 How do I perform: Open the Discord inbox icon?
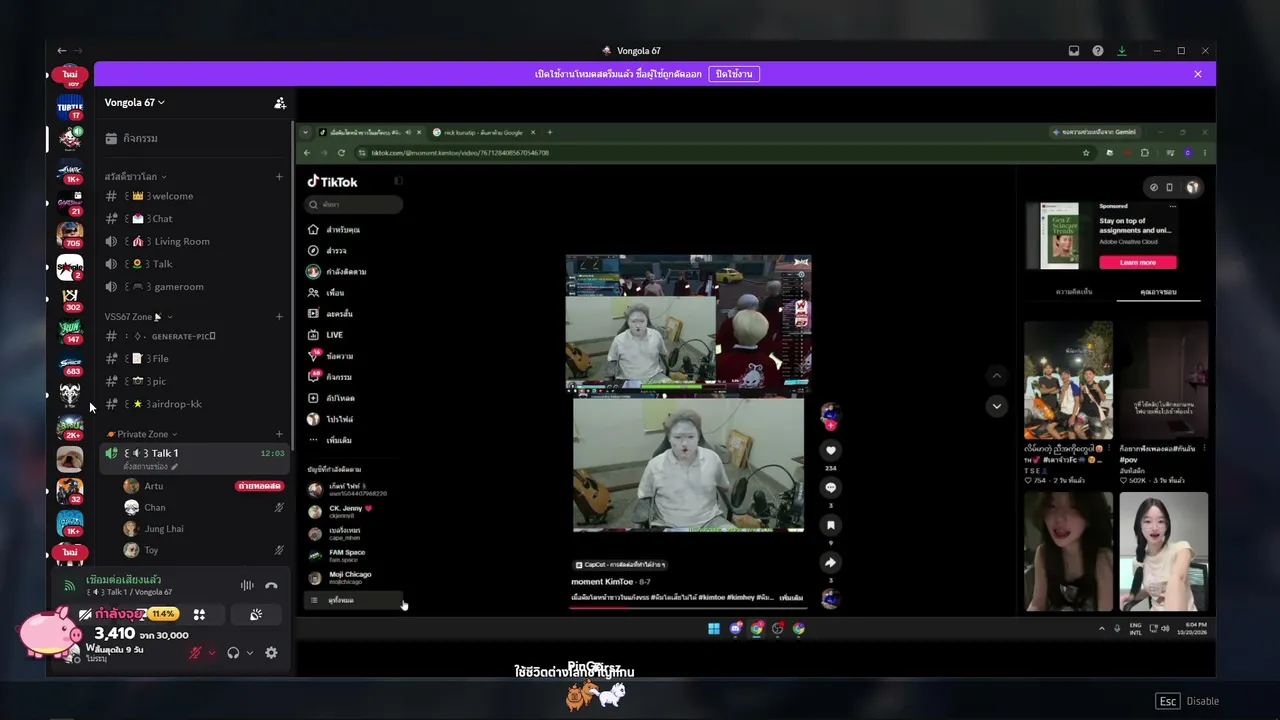coord(1074,51)
